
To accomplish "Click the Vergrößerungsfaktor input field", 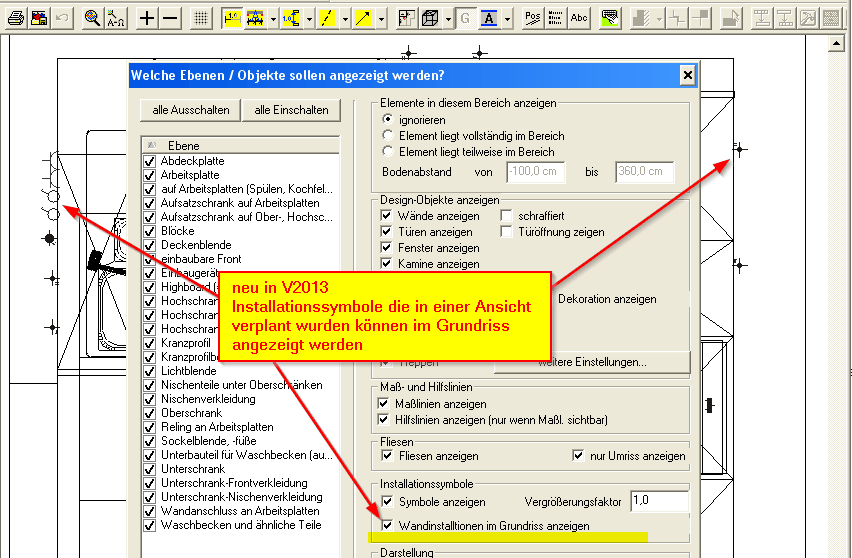I will tap(659, 501).
